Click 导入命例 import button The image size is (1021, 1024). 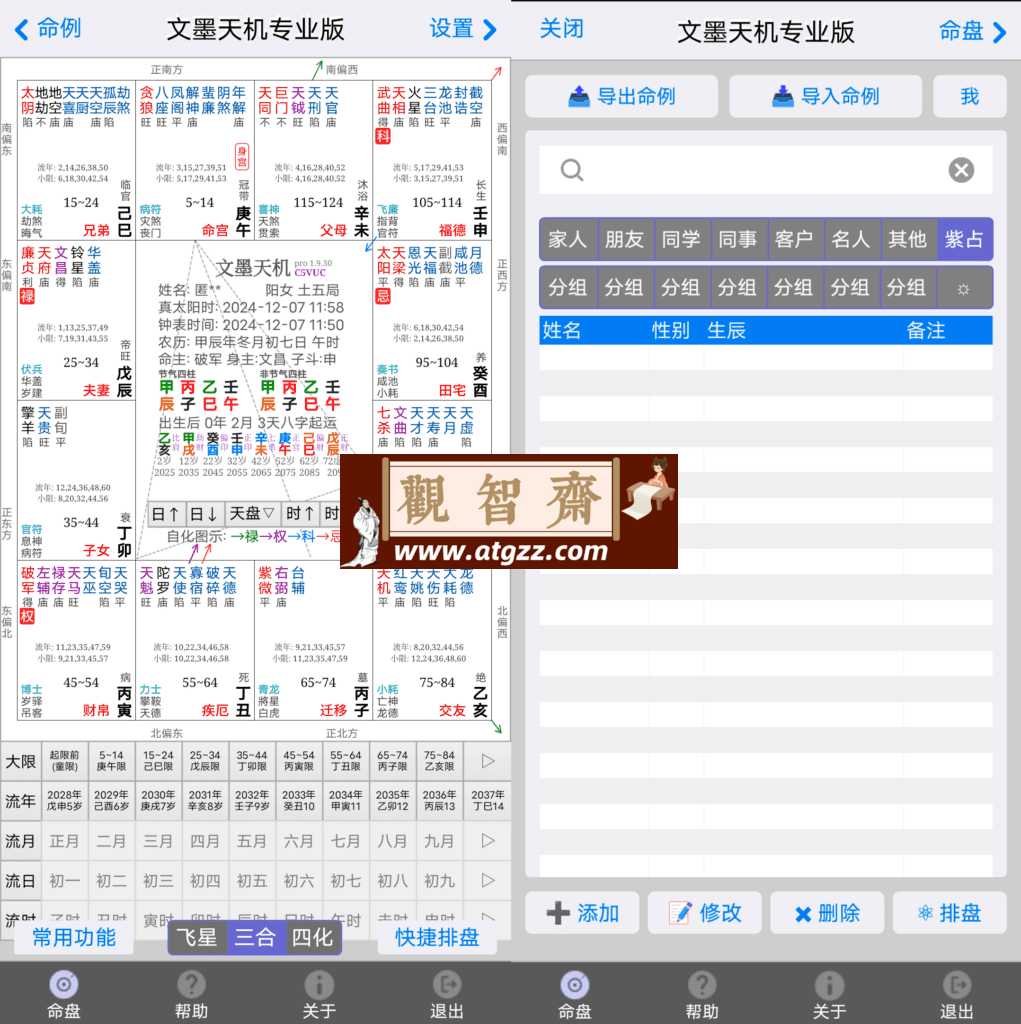[x=825, y=96]
